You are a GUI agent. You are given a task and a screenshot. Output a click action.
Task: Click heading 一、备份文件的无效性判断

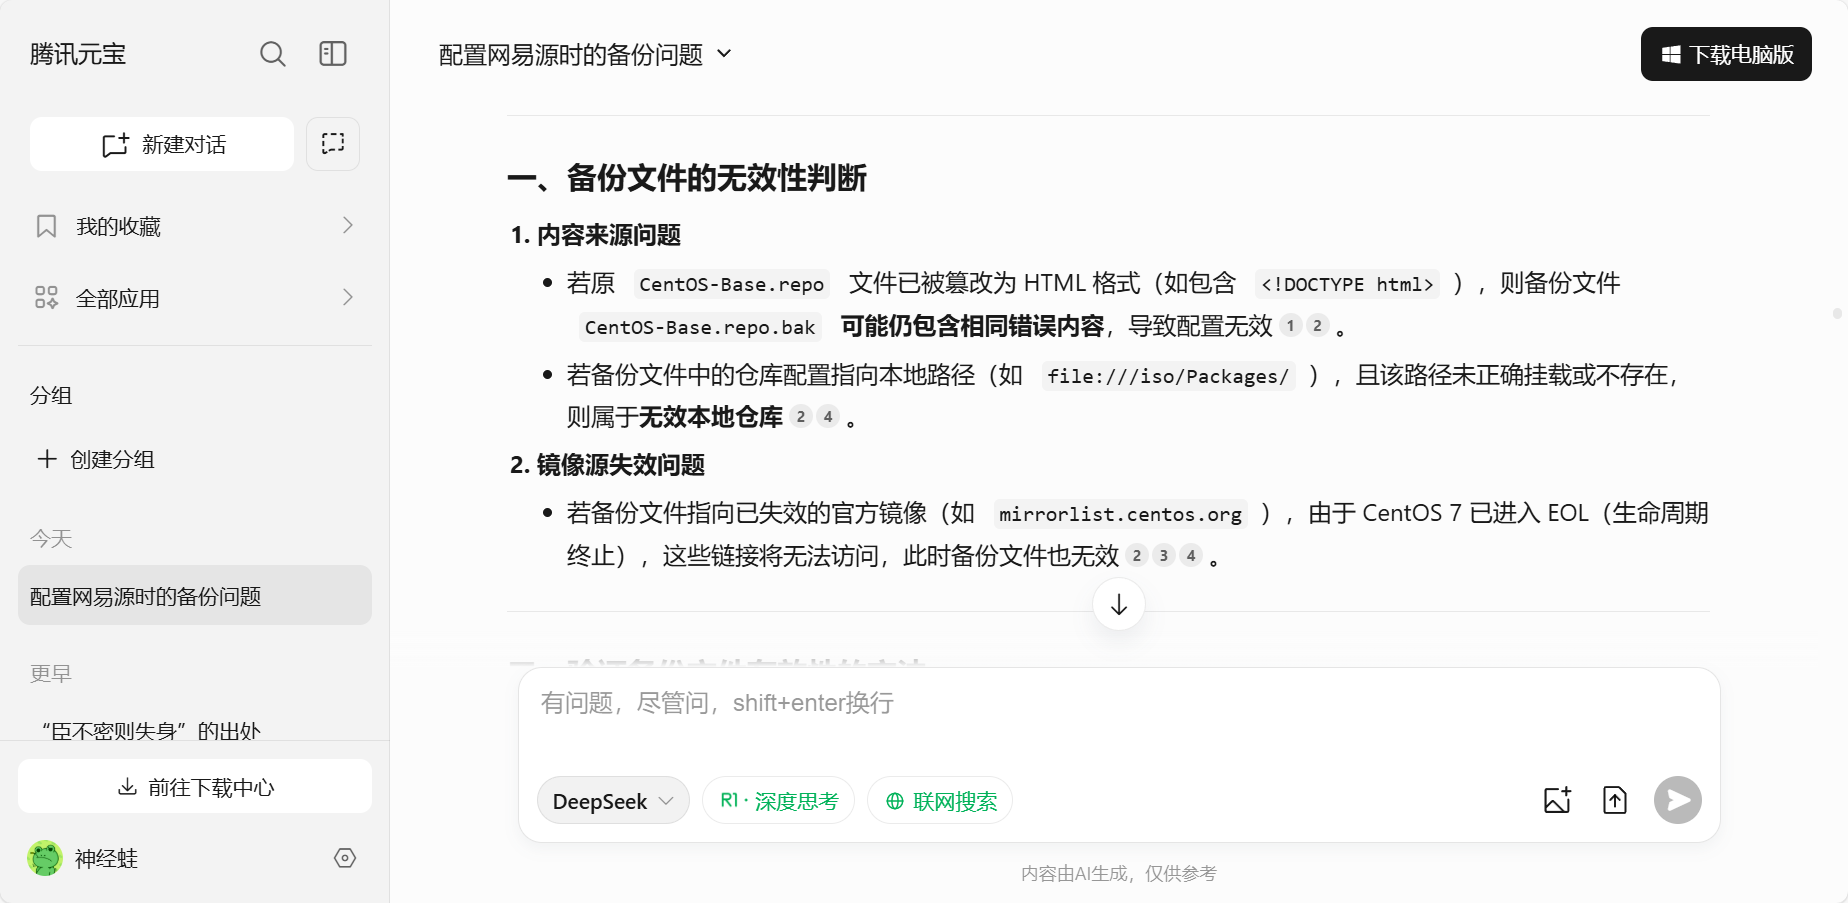(x=687, y=178)
